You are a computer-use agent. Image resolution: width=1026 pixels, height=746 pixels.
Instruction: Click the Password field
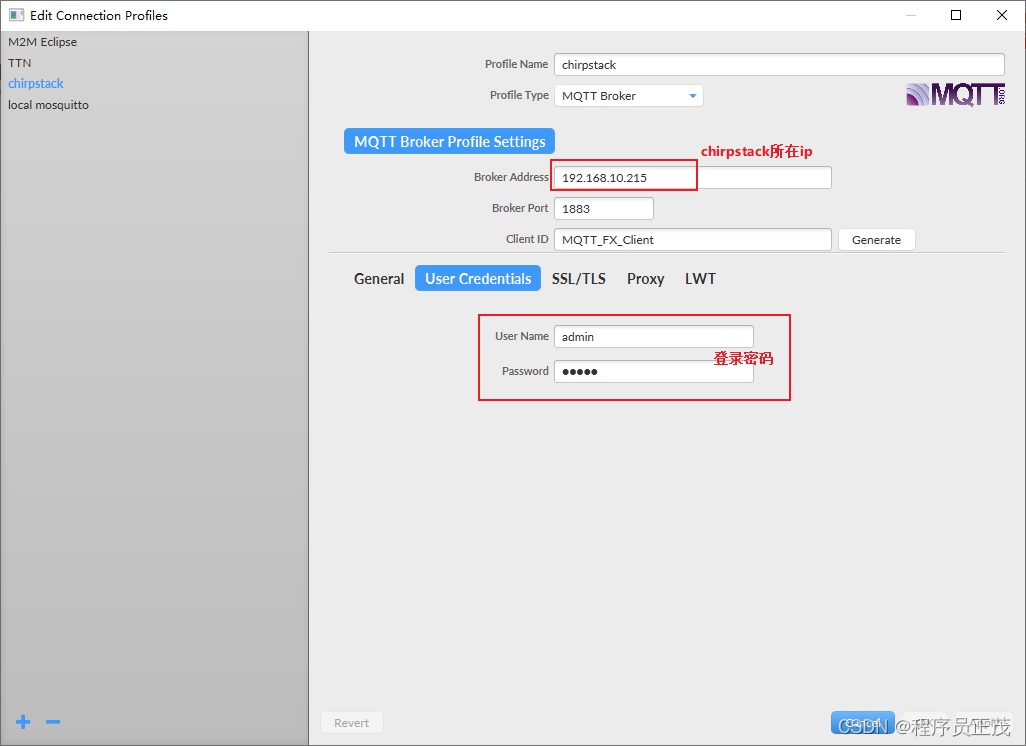pyautogui.click(x=654, y=372)
